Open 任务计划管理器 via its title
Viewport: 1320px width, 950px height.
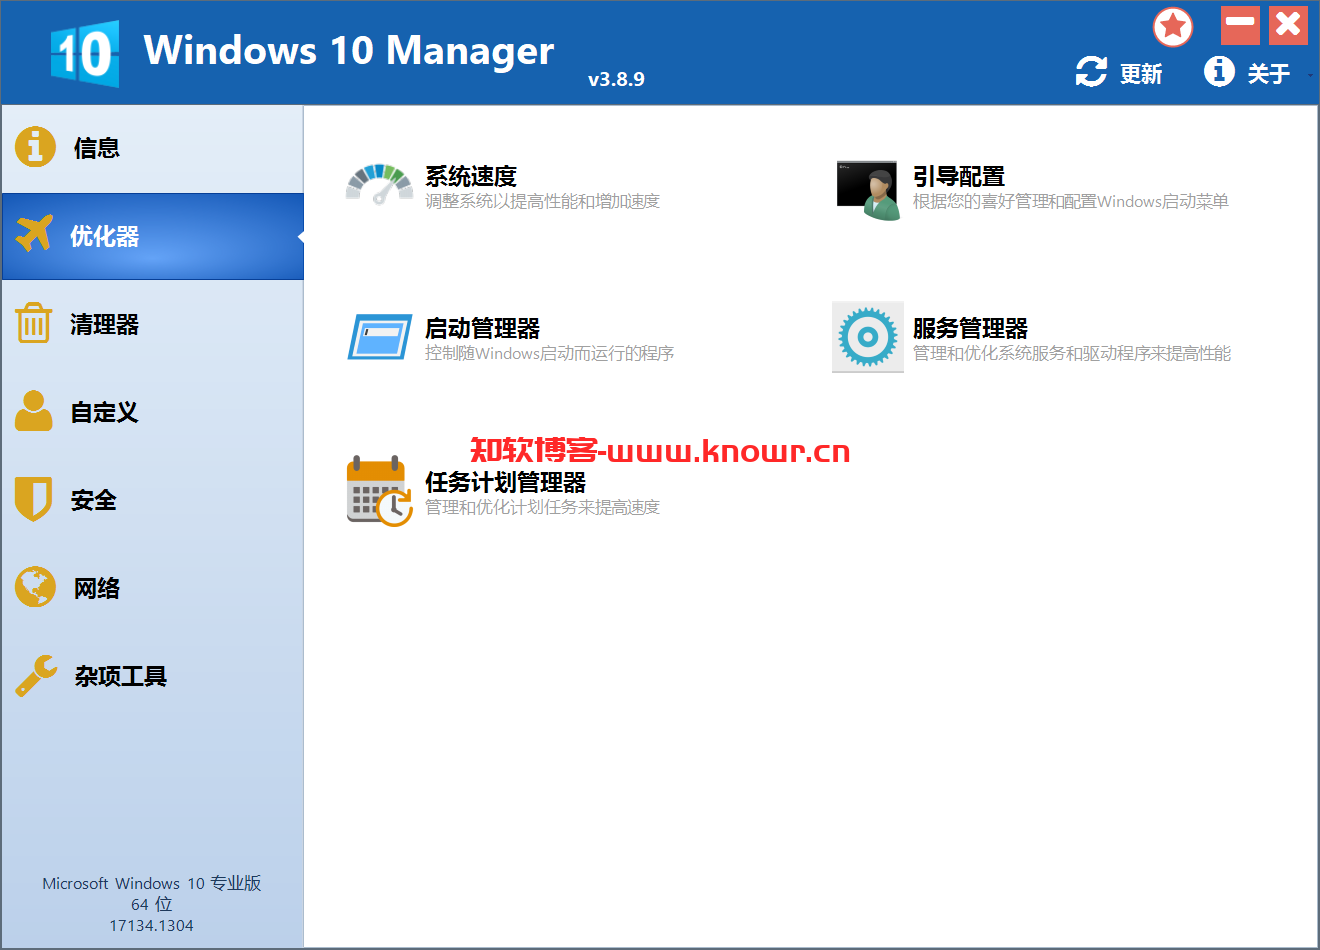[x=505, y=482]
